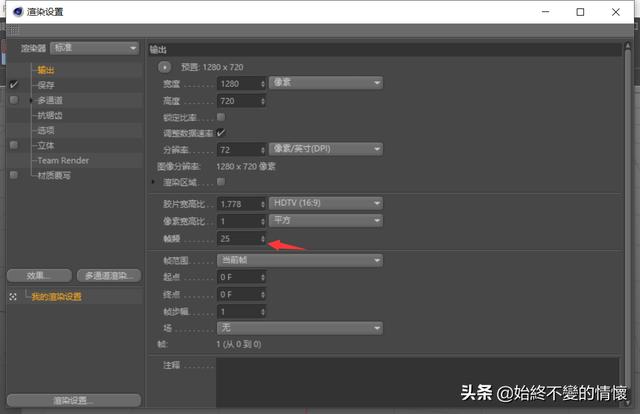Click the 多通道渲染... button
The width and height of the screenshot is (640, 414).
[x=109, y=276]
